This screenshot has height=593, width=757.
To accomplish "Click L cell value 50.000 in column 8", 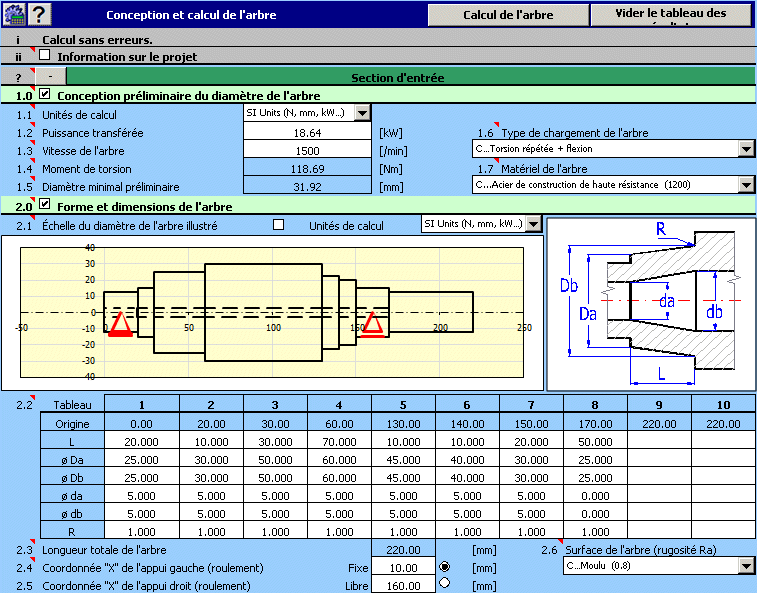I will (x=595, y=442).
